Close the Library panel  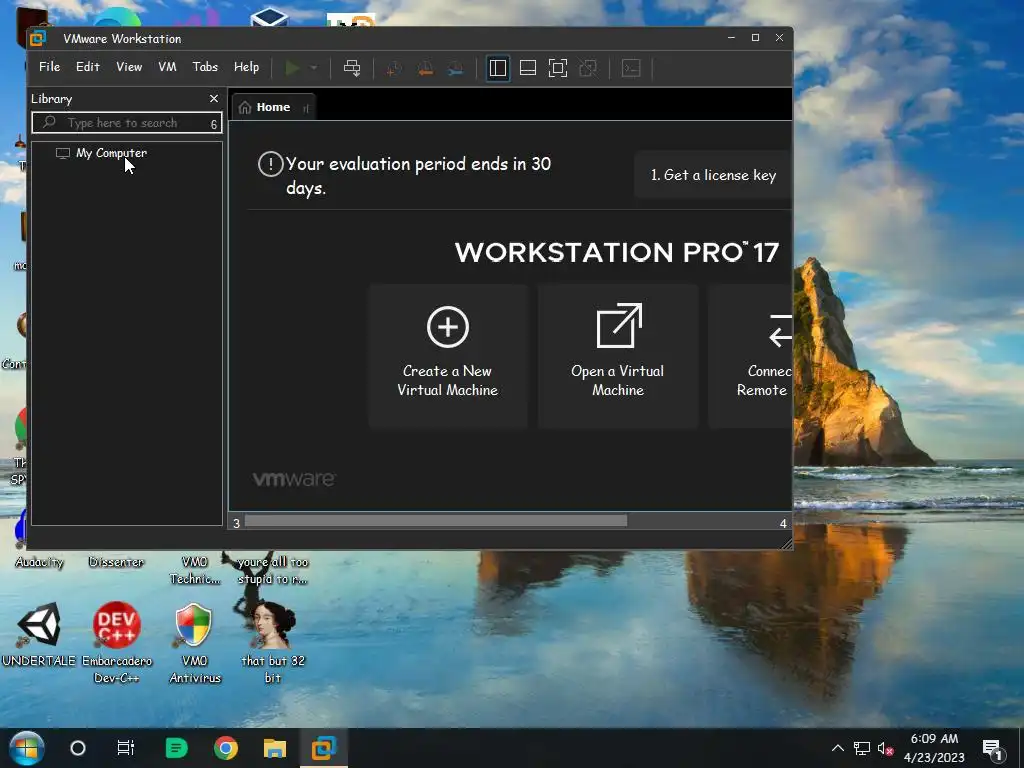click(x=214, y=99)
